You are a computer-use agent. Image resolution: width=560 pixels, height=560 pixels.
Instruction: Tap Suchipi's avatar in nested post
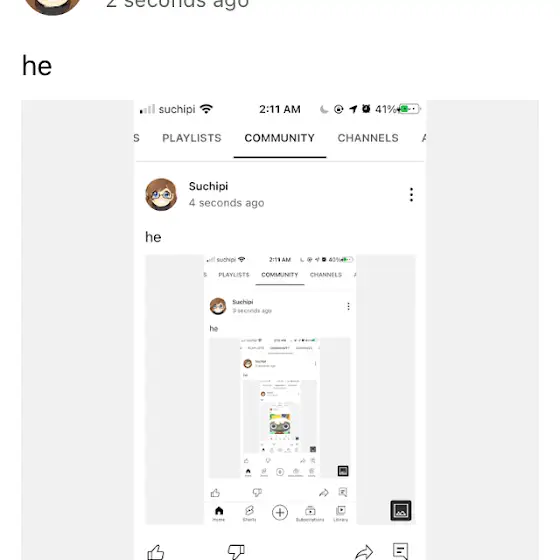161,195
